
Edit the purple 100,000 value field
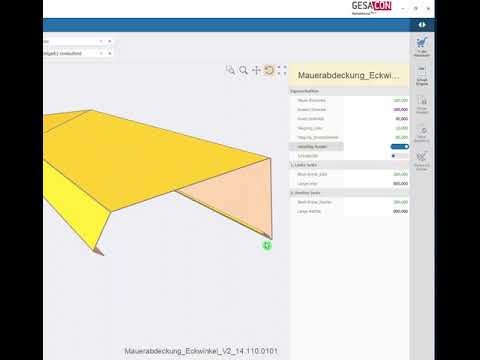[x=376, y=109]
